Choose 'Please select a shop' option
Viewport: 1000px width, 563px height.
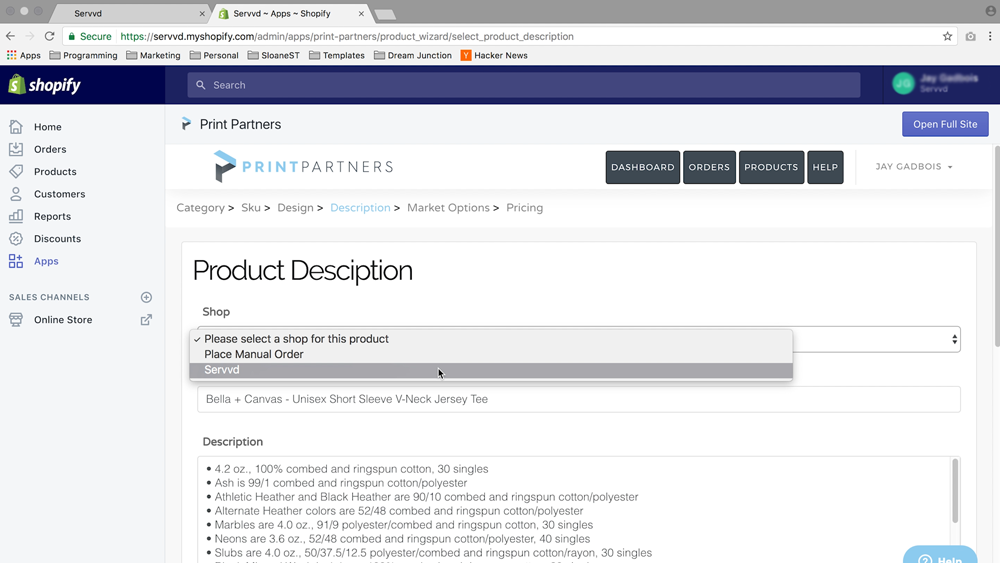click(x=491, y=339)
